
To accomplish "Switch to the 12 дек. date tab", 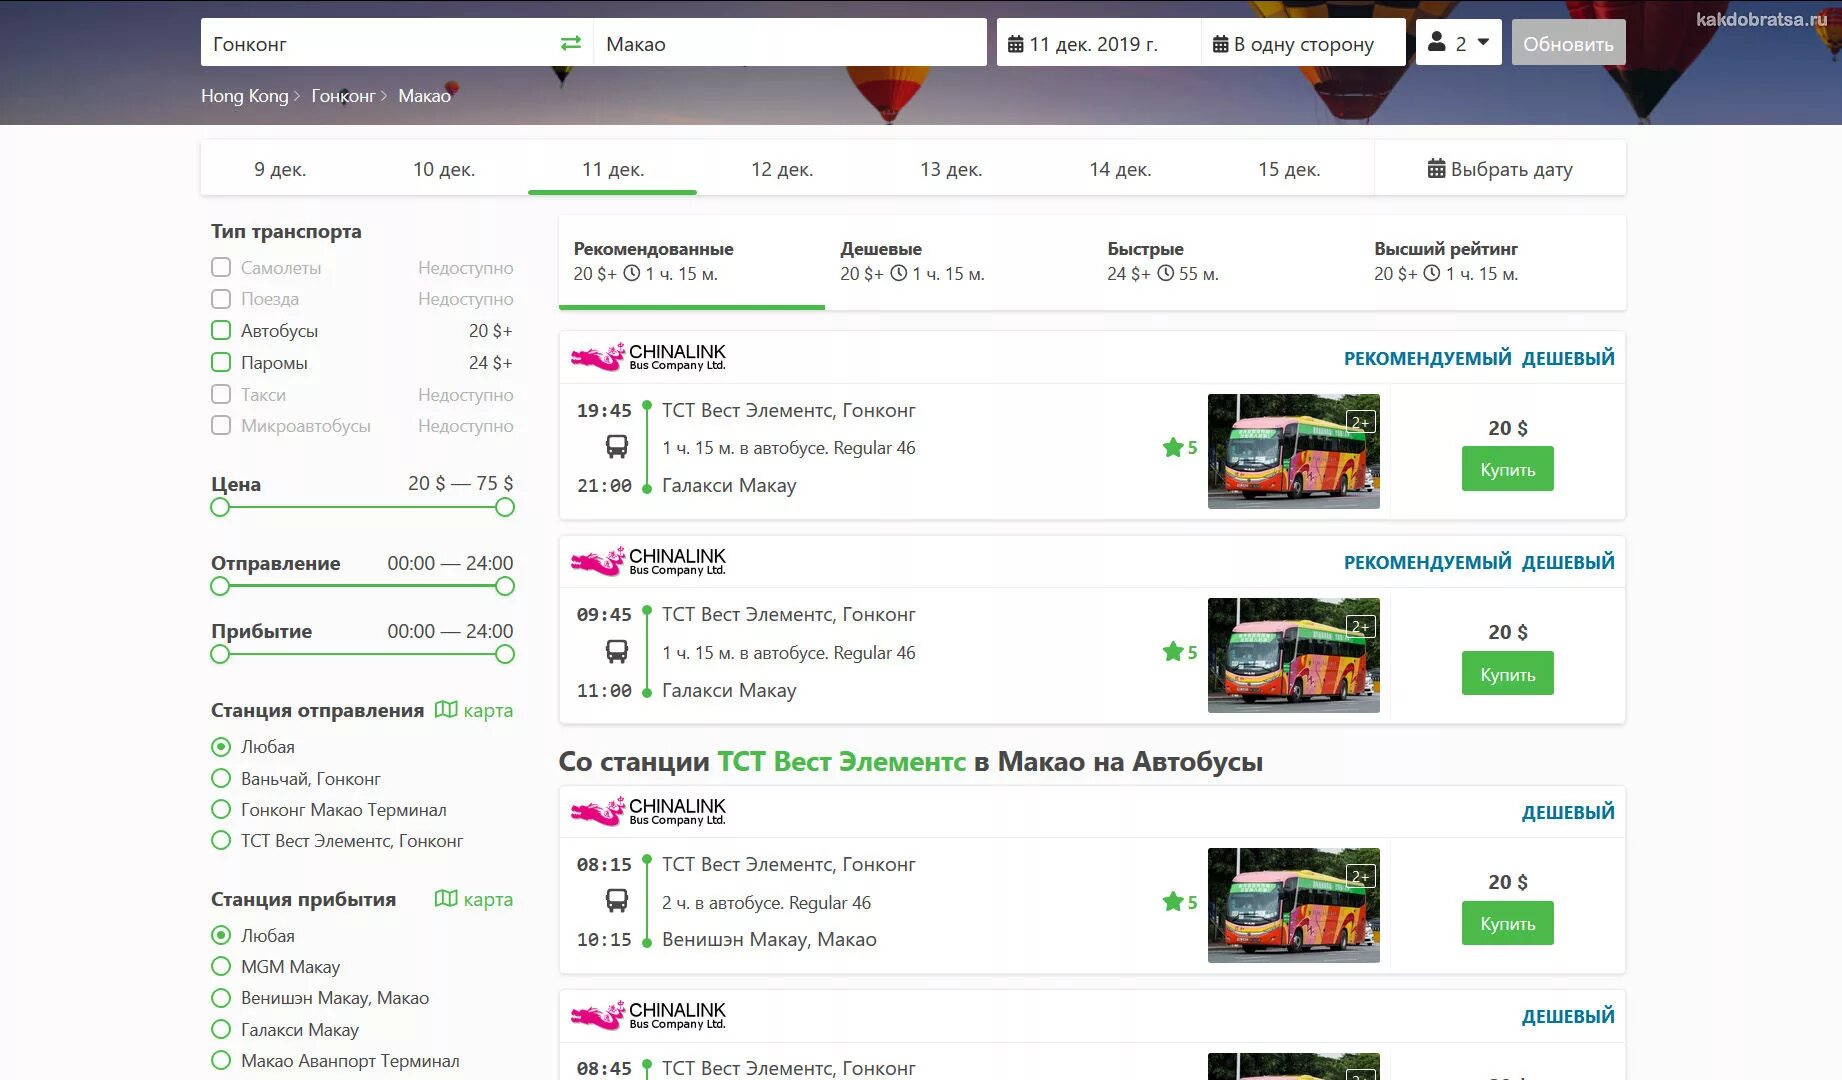I will click(782, 168).
